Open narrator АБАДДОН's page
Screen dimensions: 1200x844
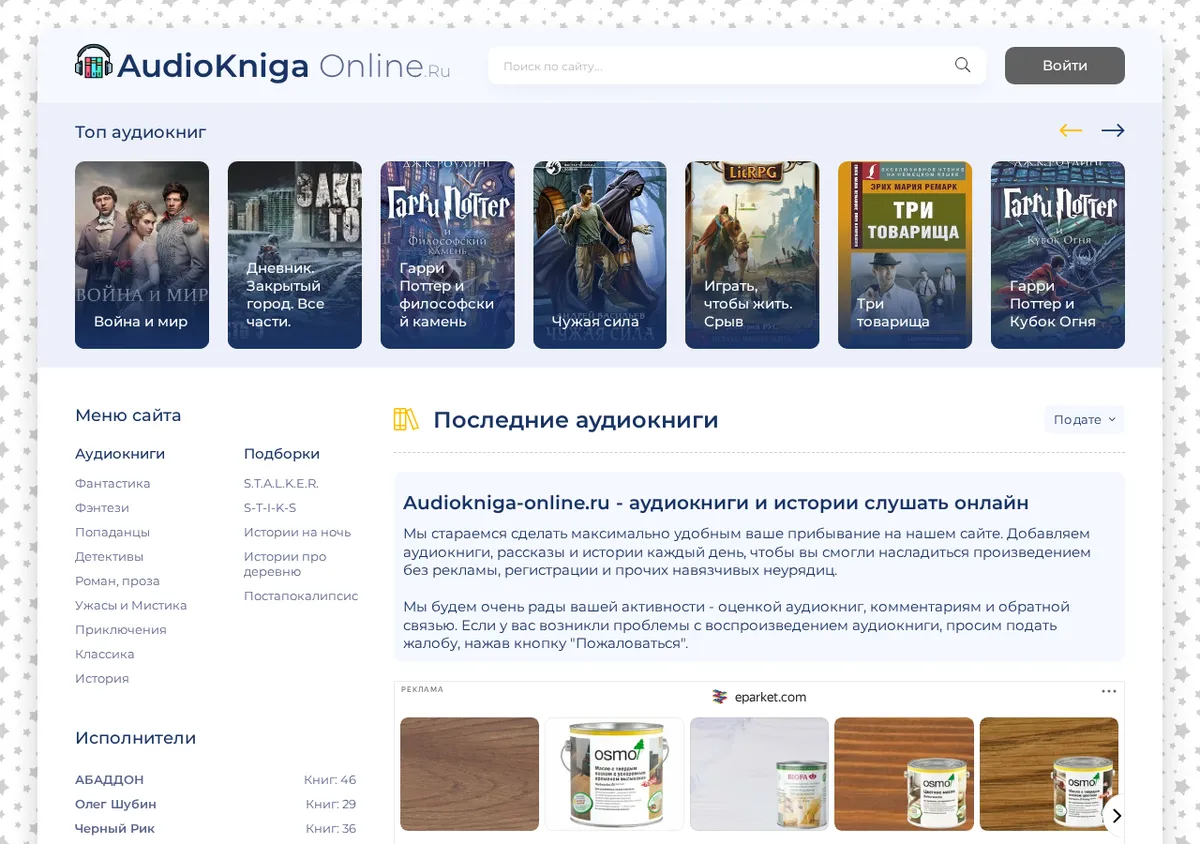click(x=109, y=780)
